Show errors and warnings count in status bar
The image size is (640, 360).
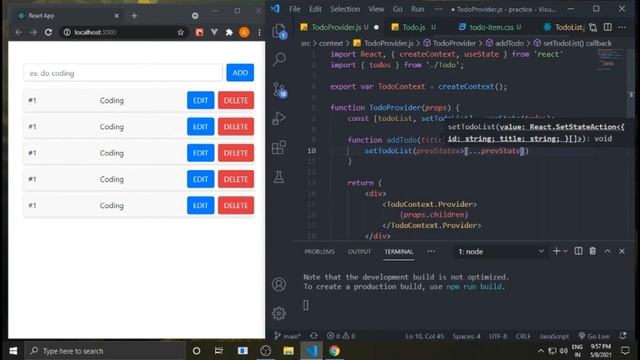click(x=341, y=336)
